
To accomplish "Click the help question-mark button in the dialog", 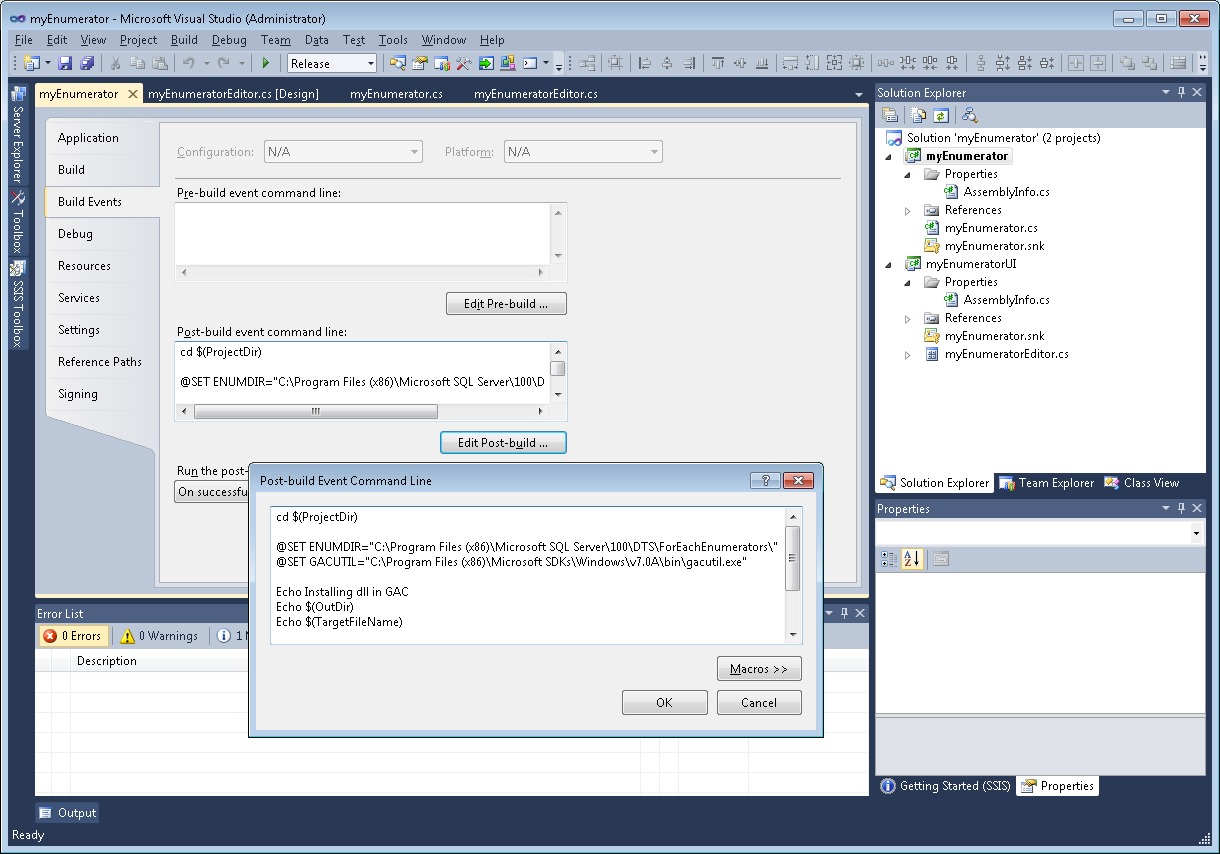I will (x=765, y=481).
